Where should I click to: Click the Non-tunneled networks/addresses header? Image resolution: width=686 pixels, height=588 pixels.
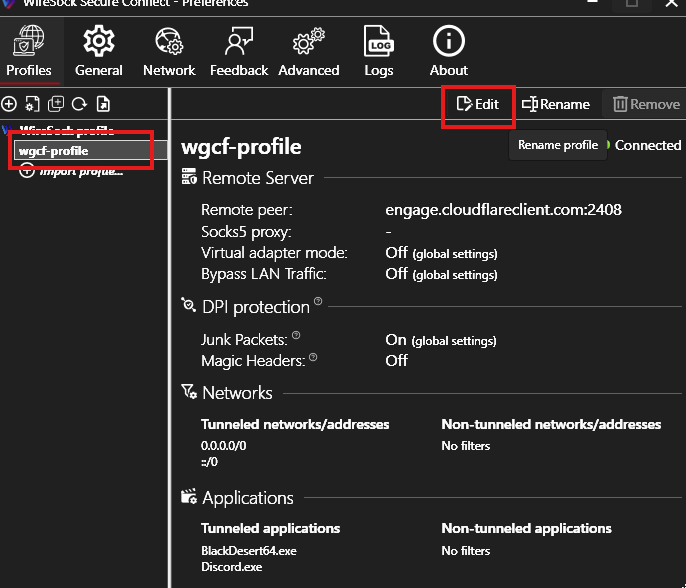tap(551, 424)
